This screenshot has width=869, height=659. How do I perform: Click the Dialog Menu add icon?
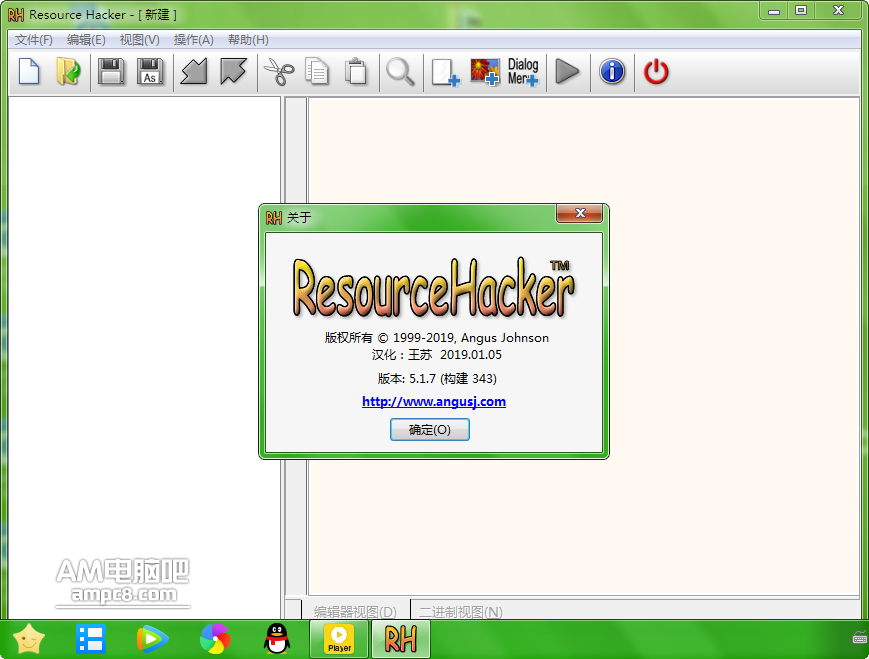click(x=523, y=72)
